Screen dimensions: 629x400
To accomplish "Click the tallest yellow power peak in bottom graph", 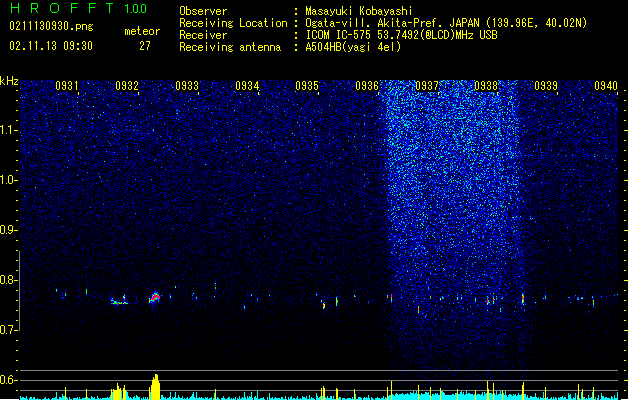I will click(x=156, y=387).
